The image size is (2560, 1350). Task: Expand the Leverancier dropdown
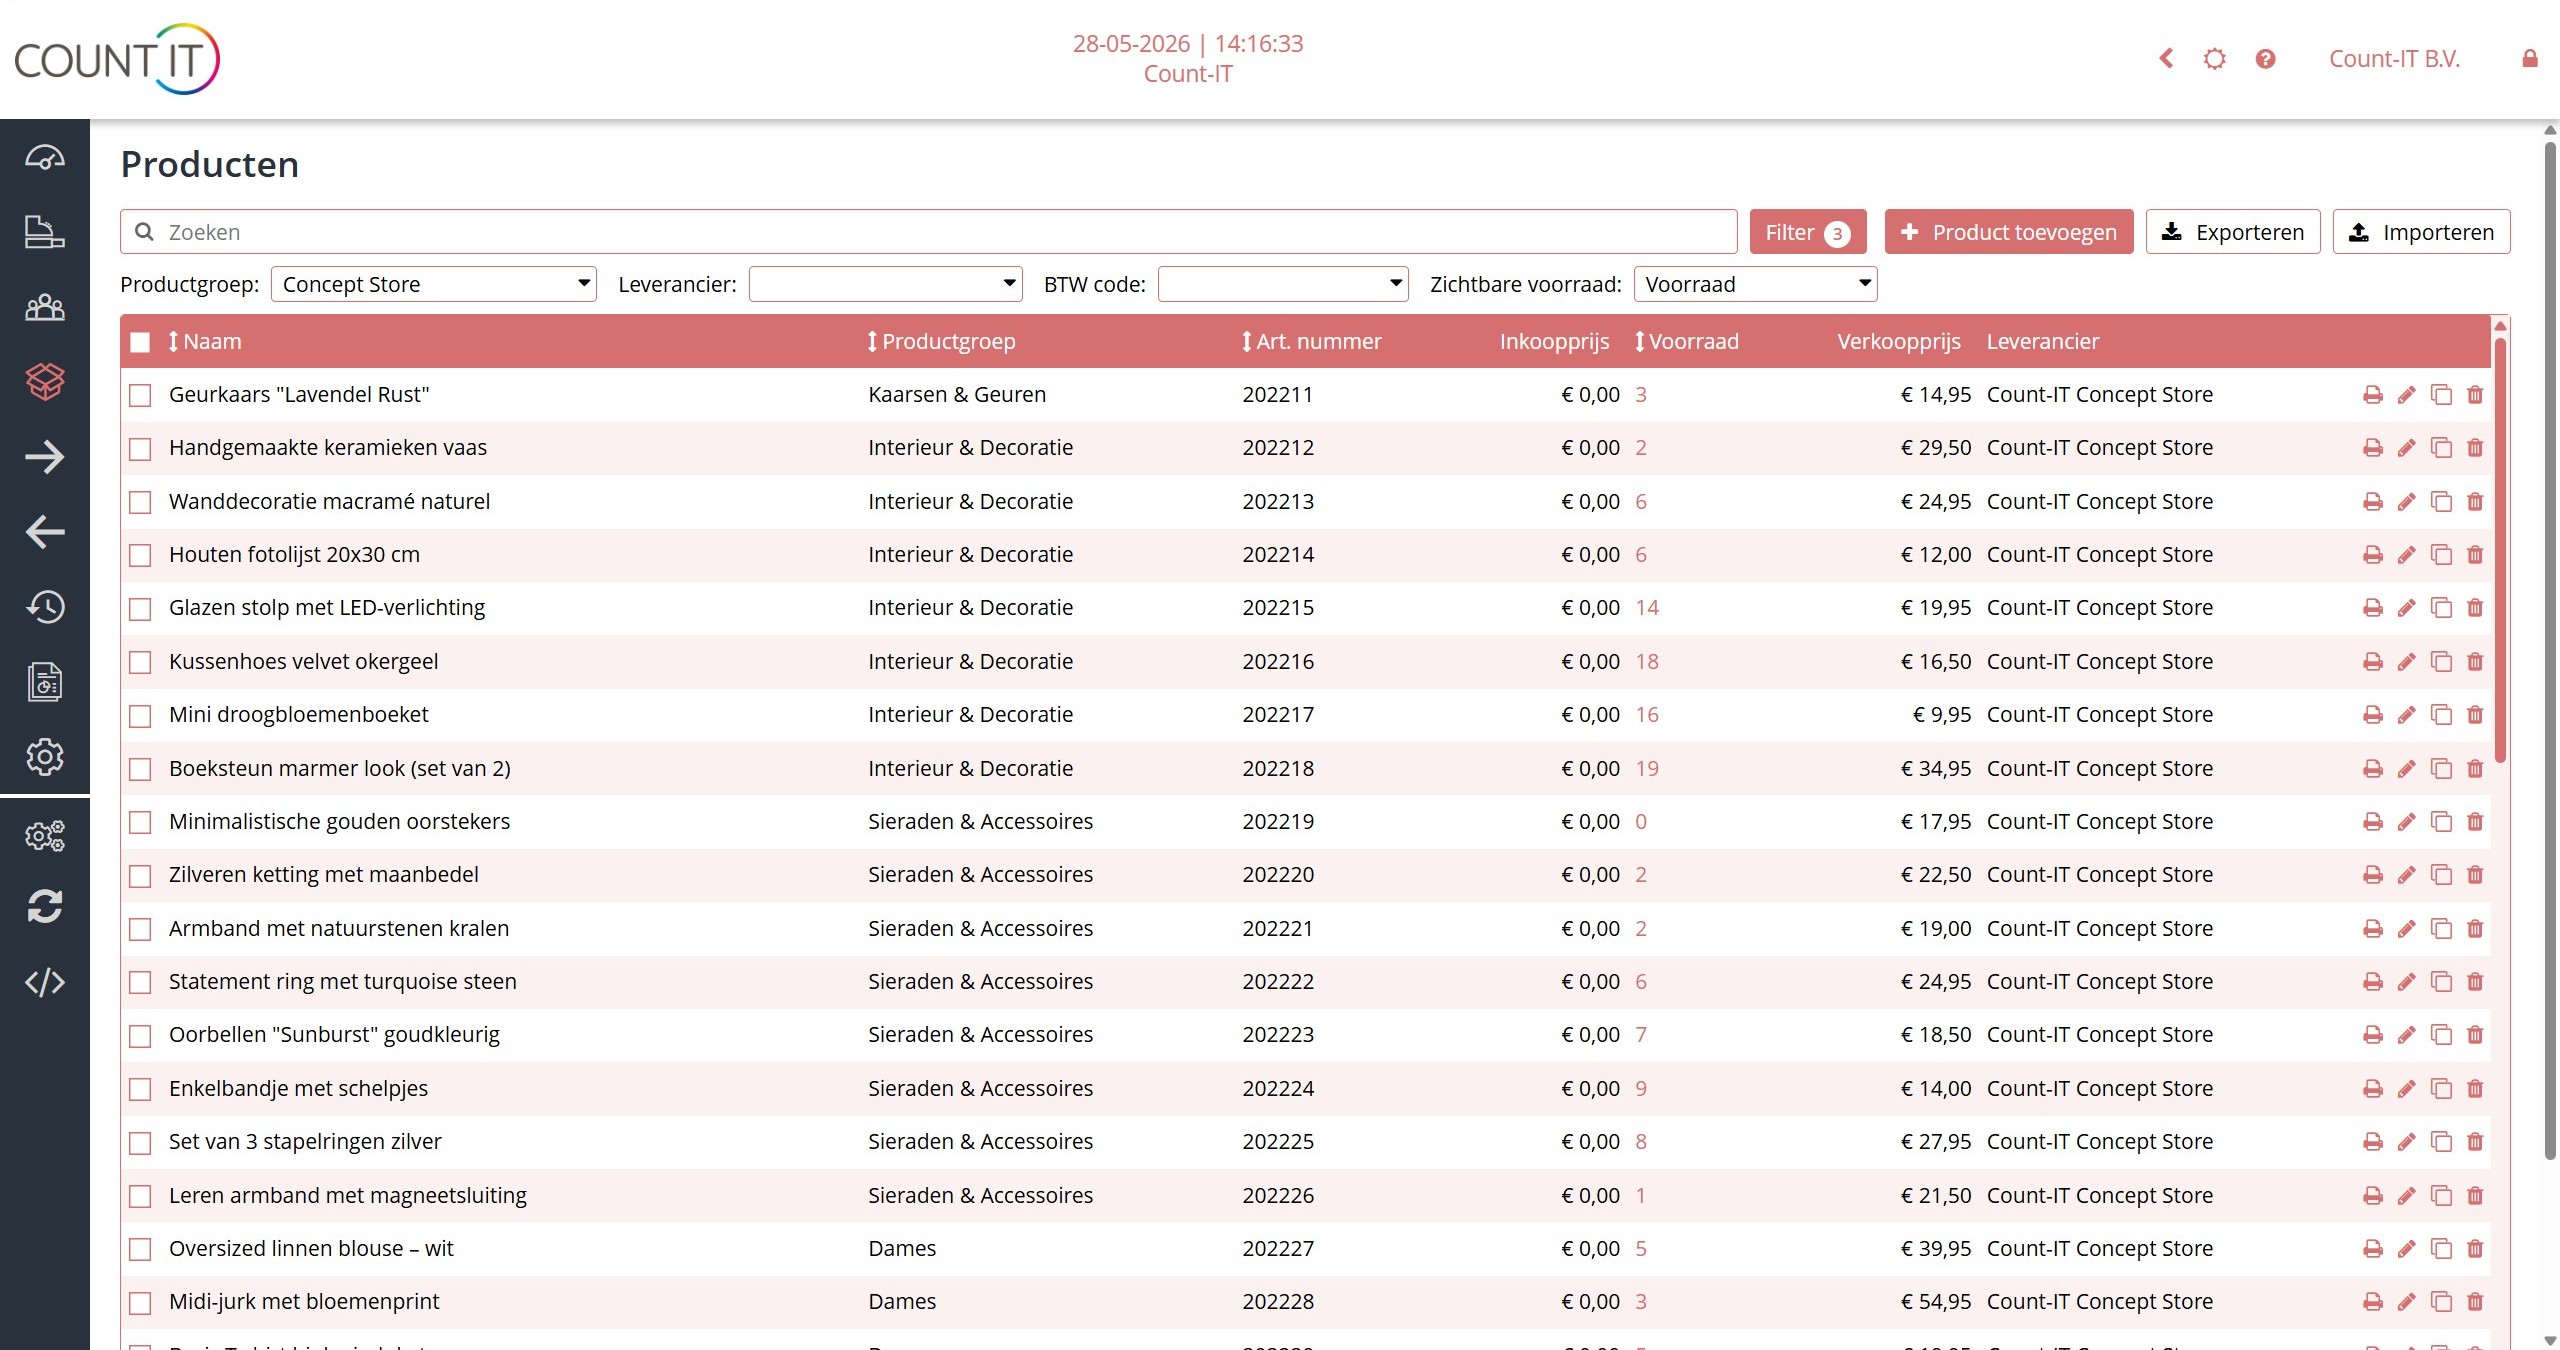pos(885,284)
